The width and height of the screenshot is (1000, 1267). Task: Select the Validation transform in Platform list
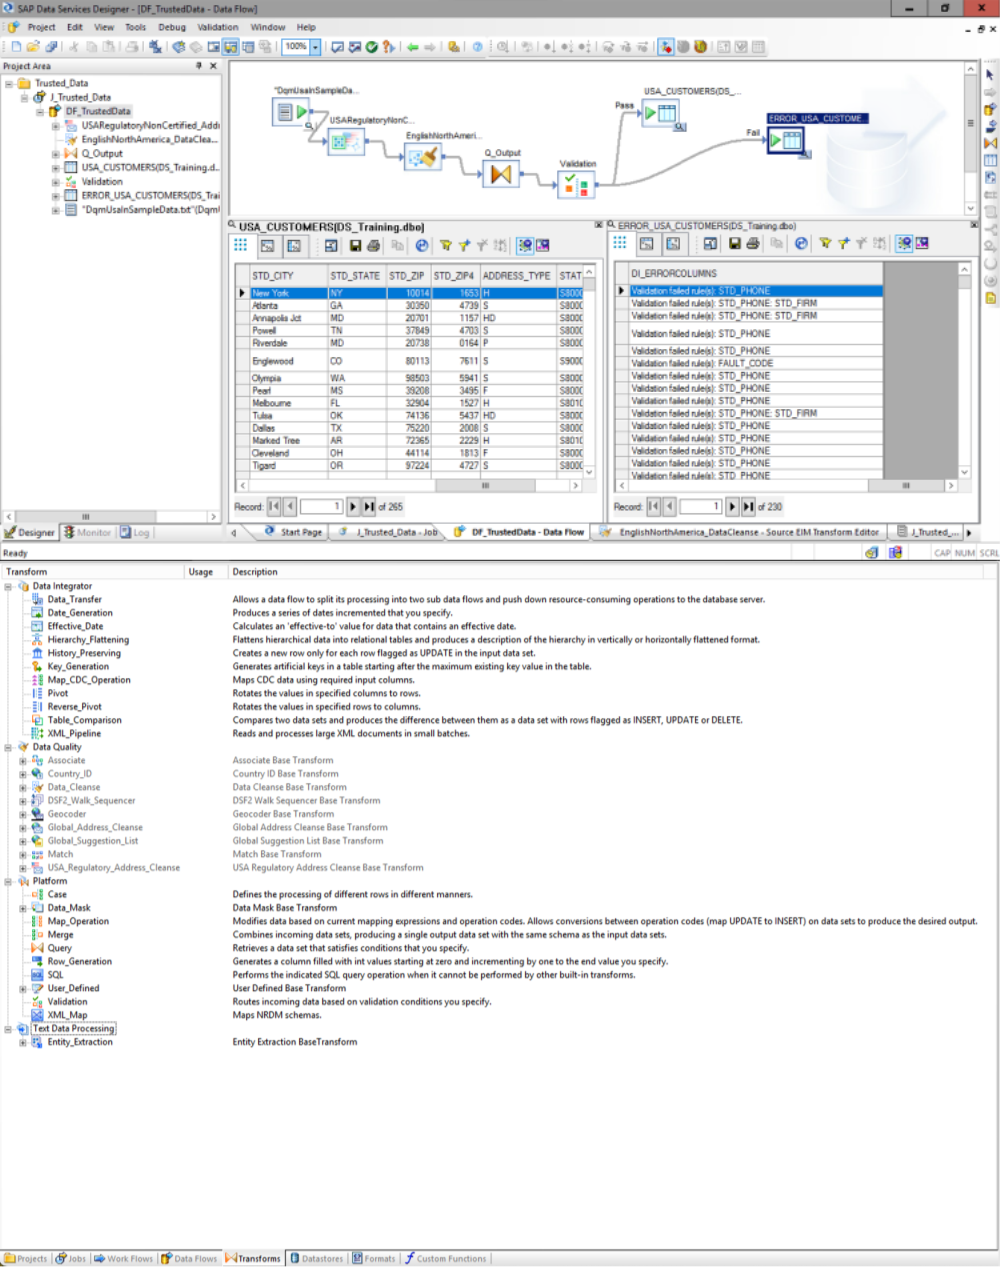tap(68, 1001)
